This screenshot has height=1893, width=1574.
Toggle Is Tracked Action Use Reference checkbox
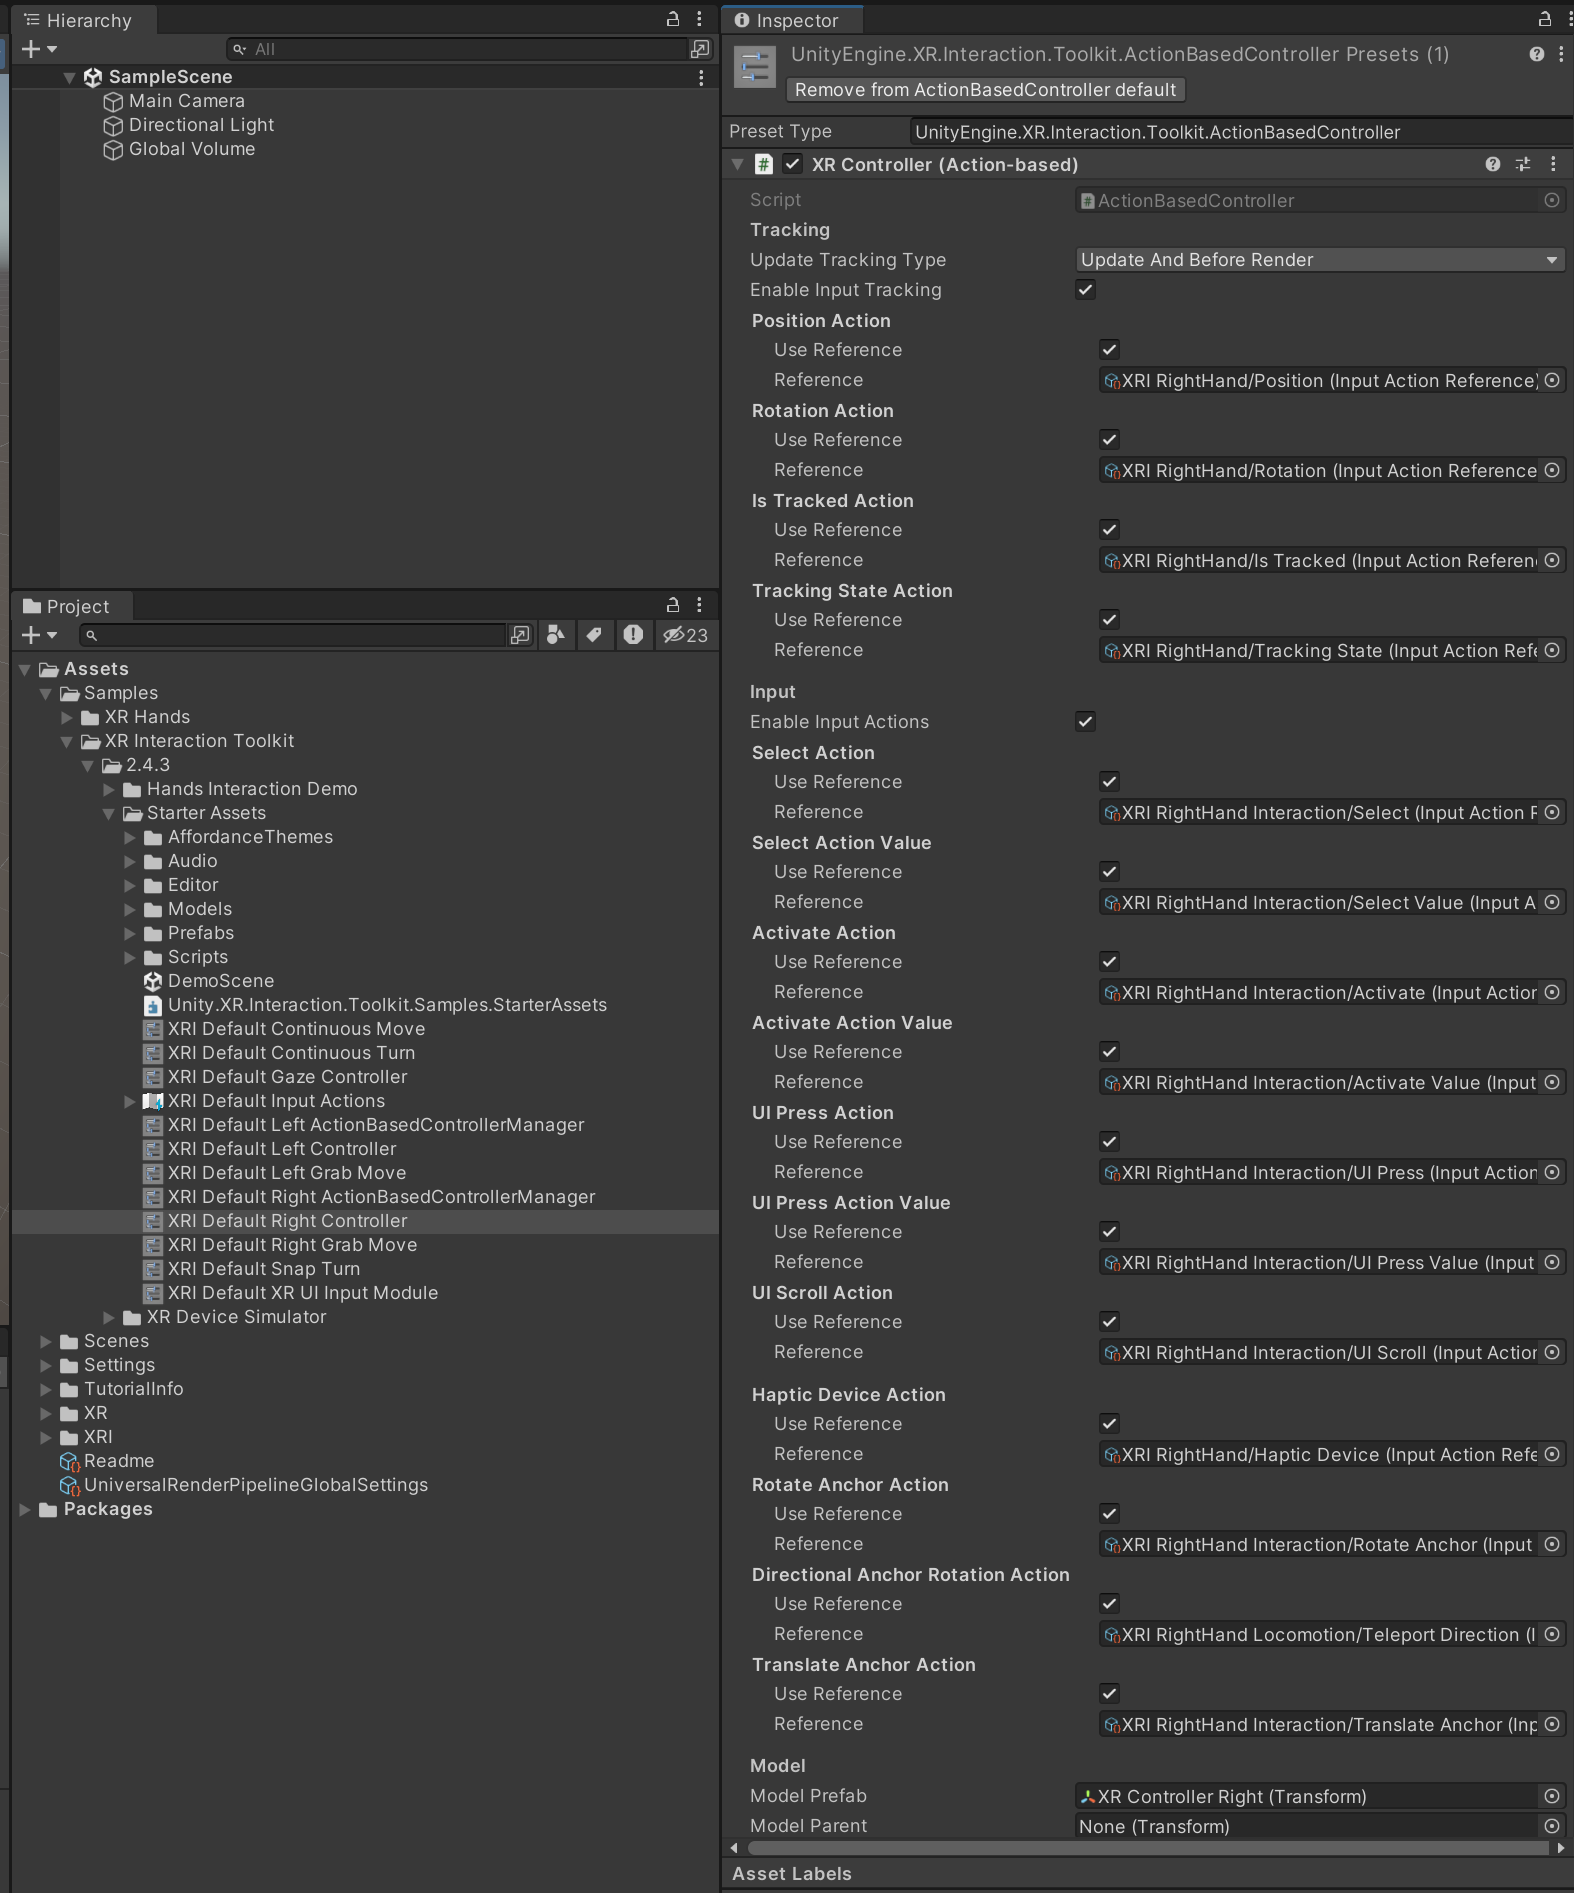(1109, 530)
